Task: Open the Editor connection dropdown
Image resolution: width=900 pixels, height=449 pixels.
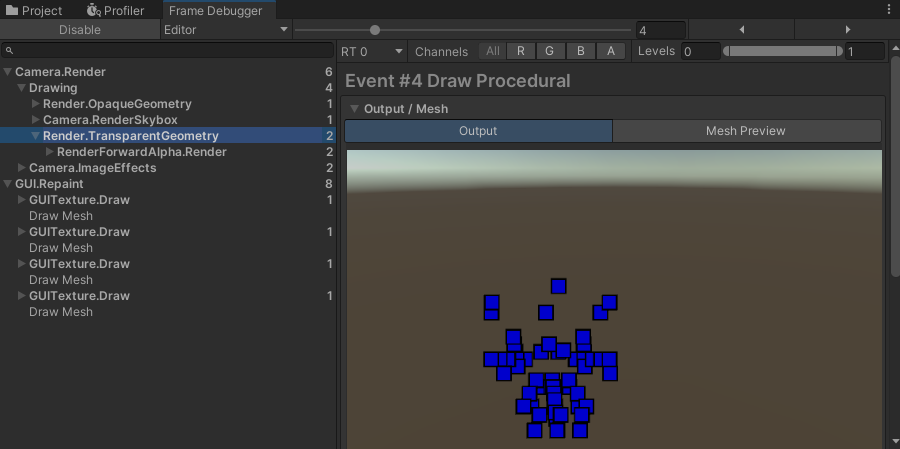Action: (x=226, y=30)
